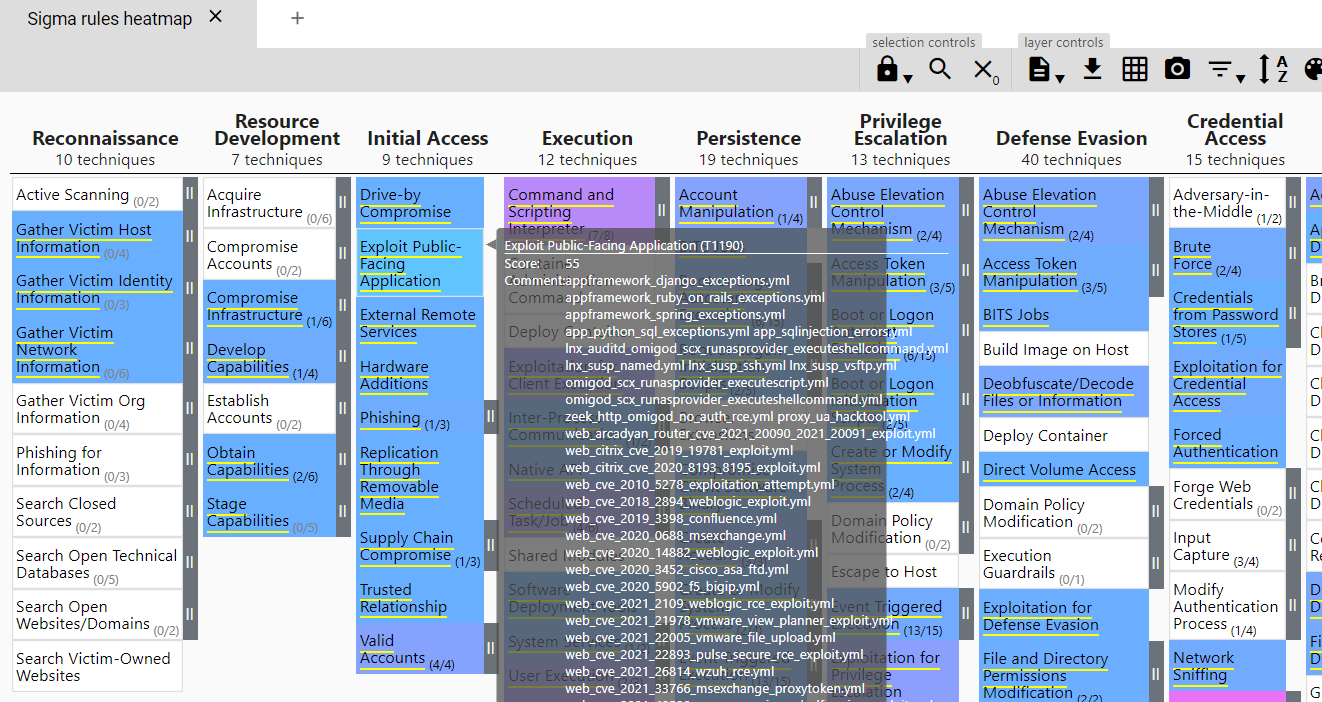Expand Compromise Infrastructure sub-techniques handle
This screenshot has height=702, width=1322.
point(342,306)
